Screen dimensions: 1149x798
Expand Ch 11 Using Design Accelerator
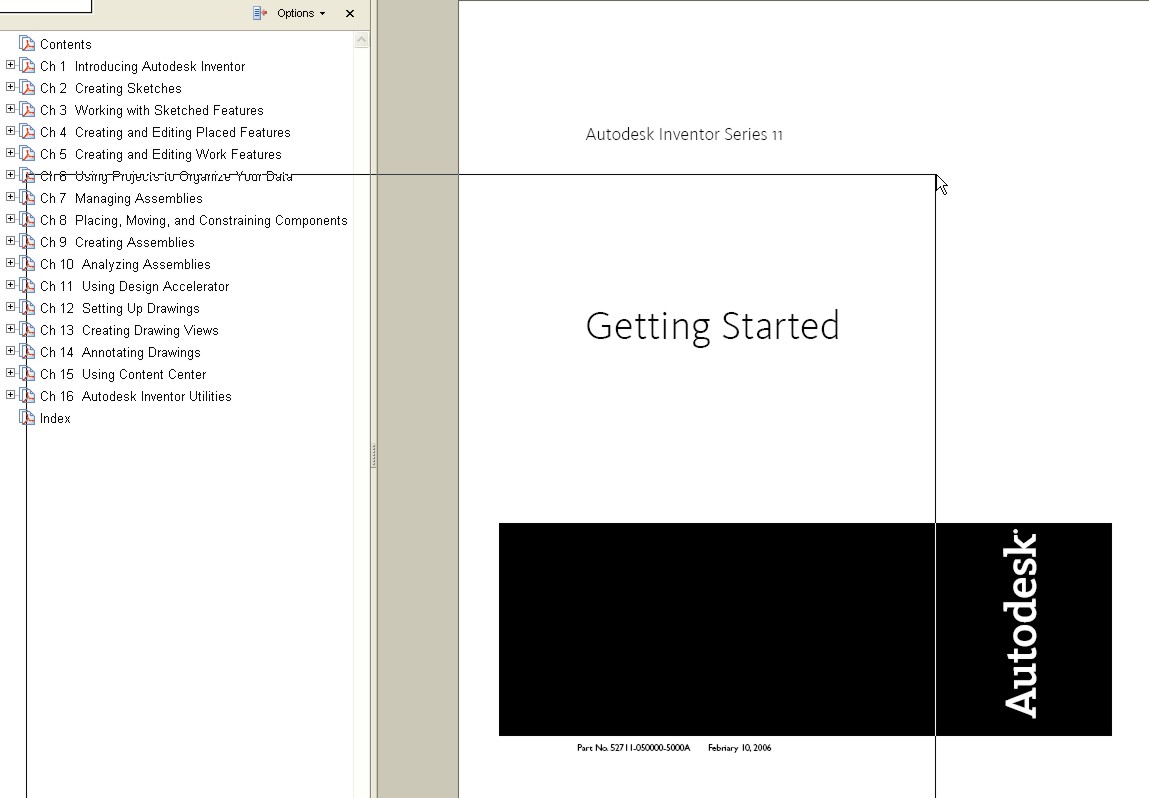pos(10,285)
